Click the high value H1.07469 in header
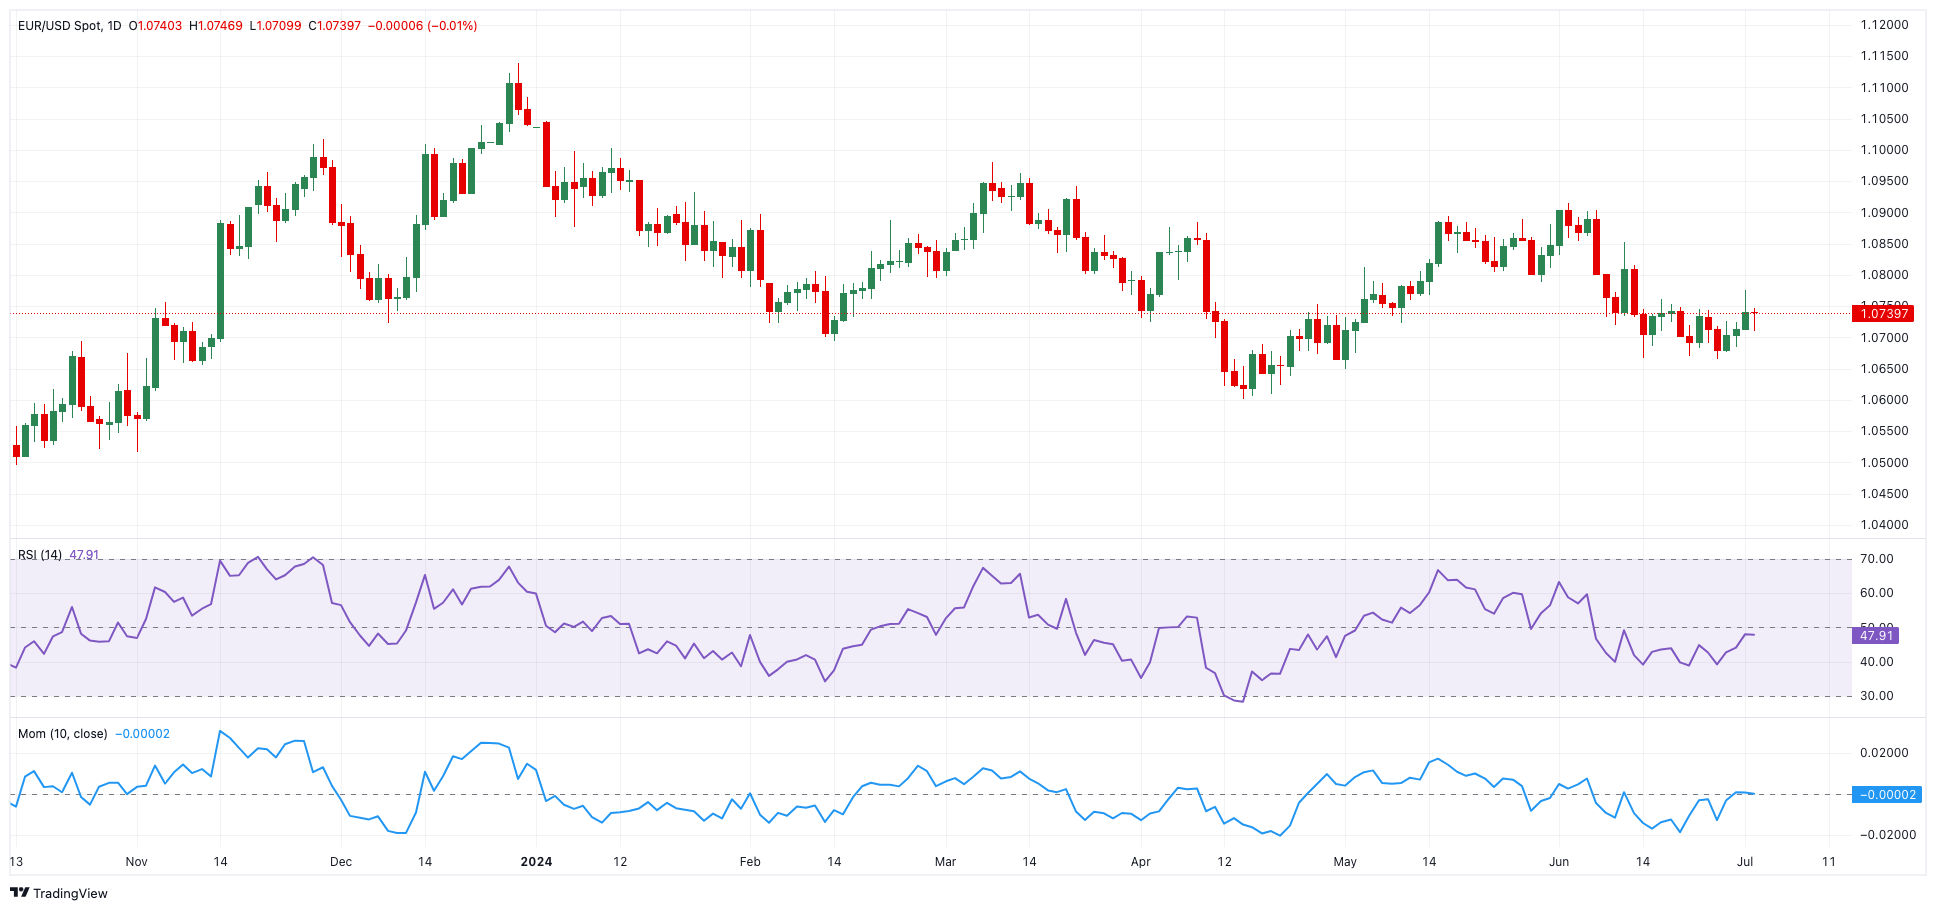This screenshot has width=1936, height=910. point(215,25)
